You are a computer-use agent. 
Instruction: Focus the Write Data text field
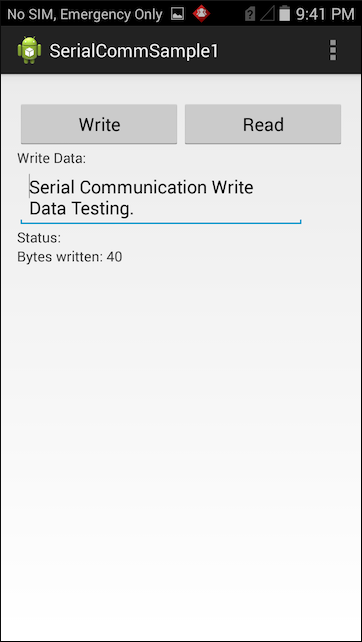click(161, 198)
